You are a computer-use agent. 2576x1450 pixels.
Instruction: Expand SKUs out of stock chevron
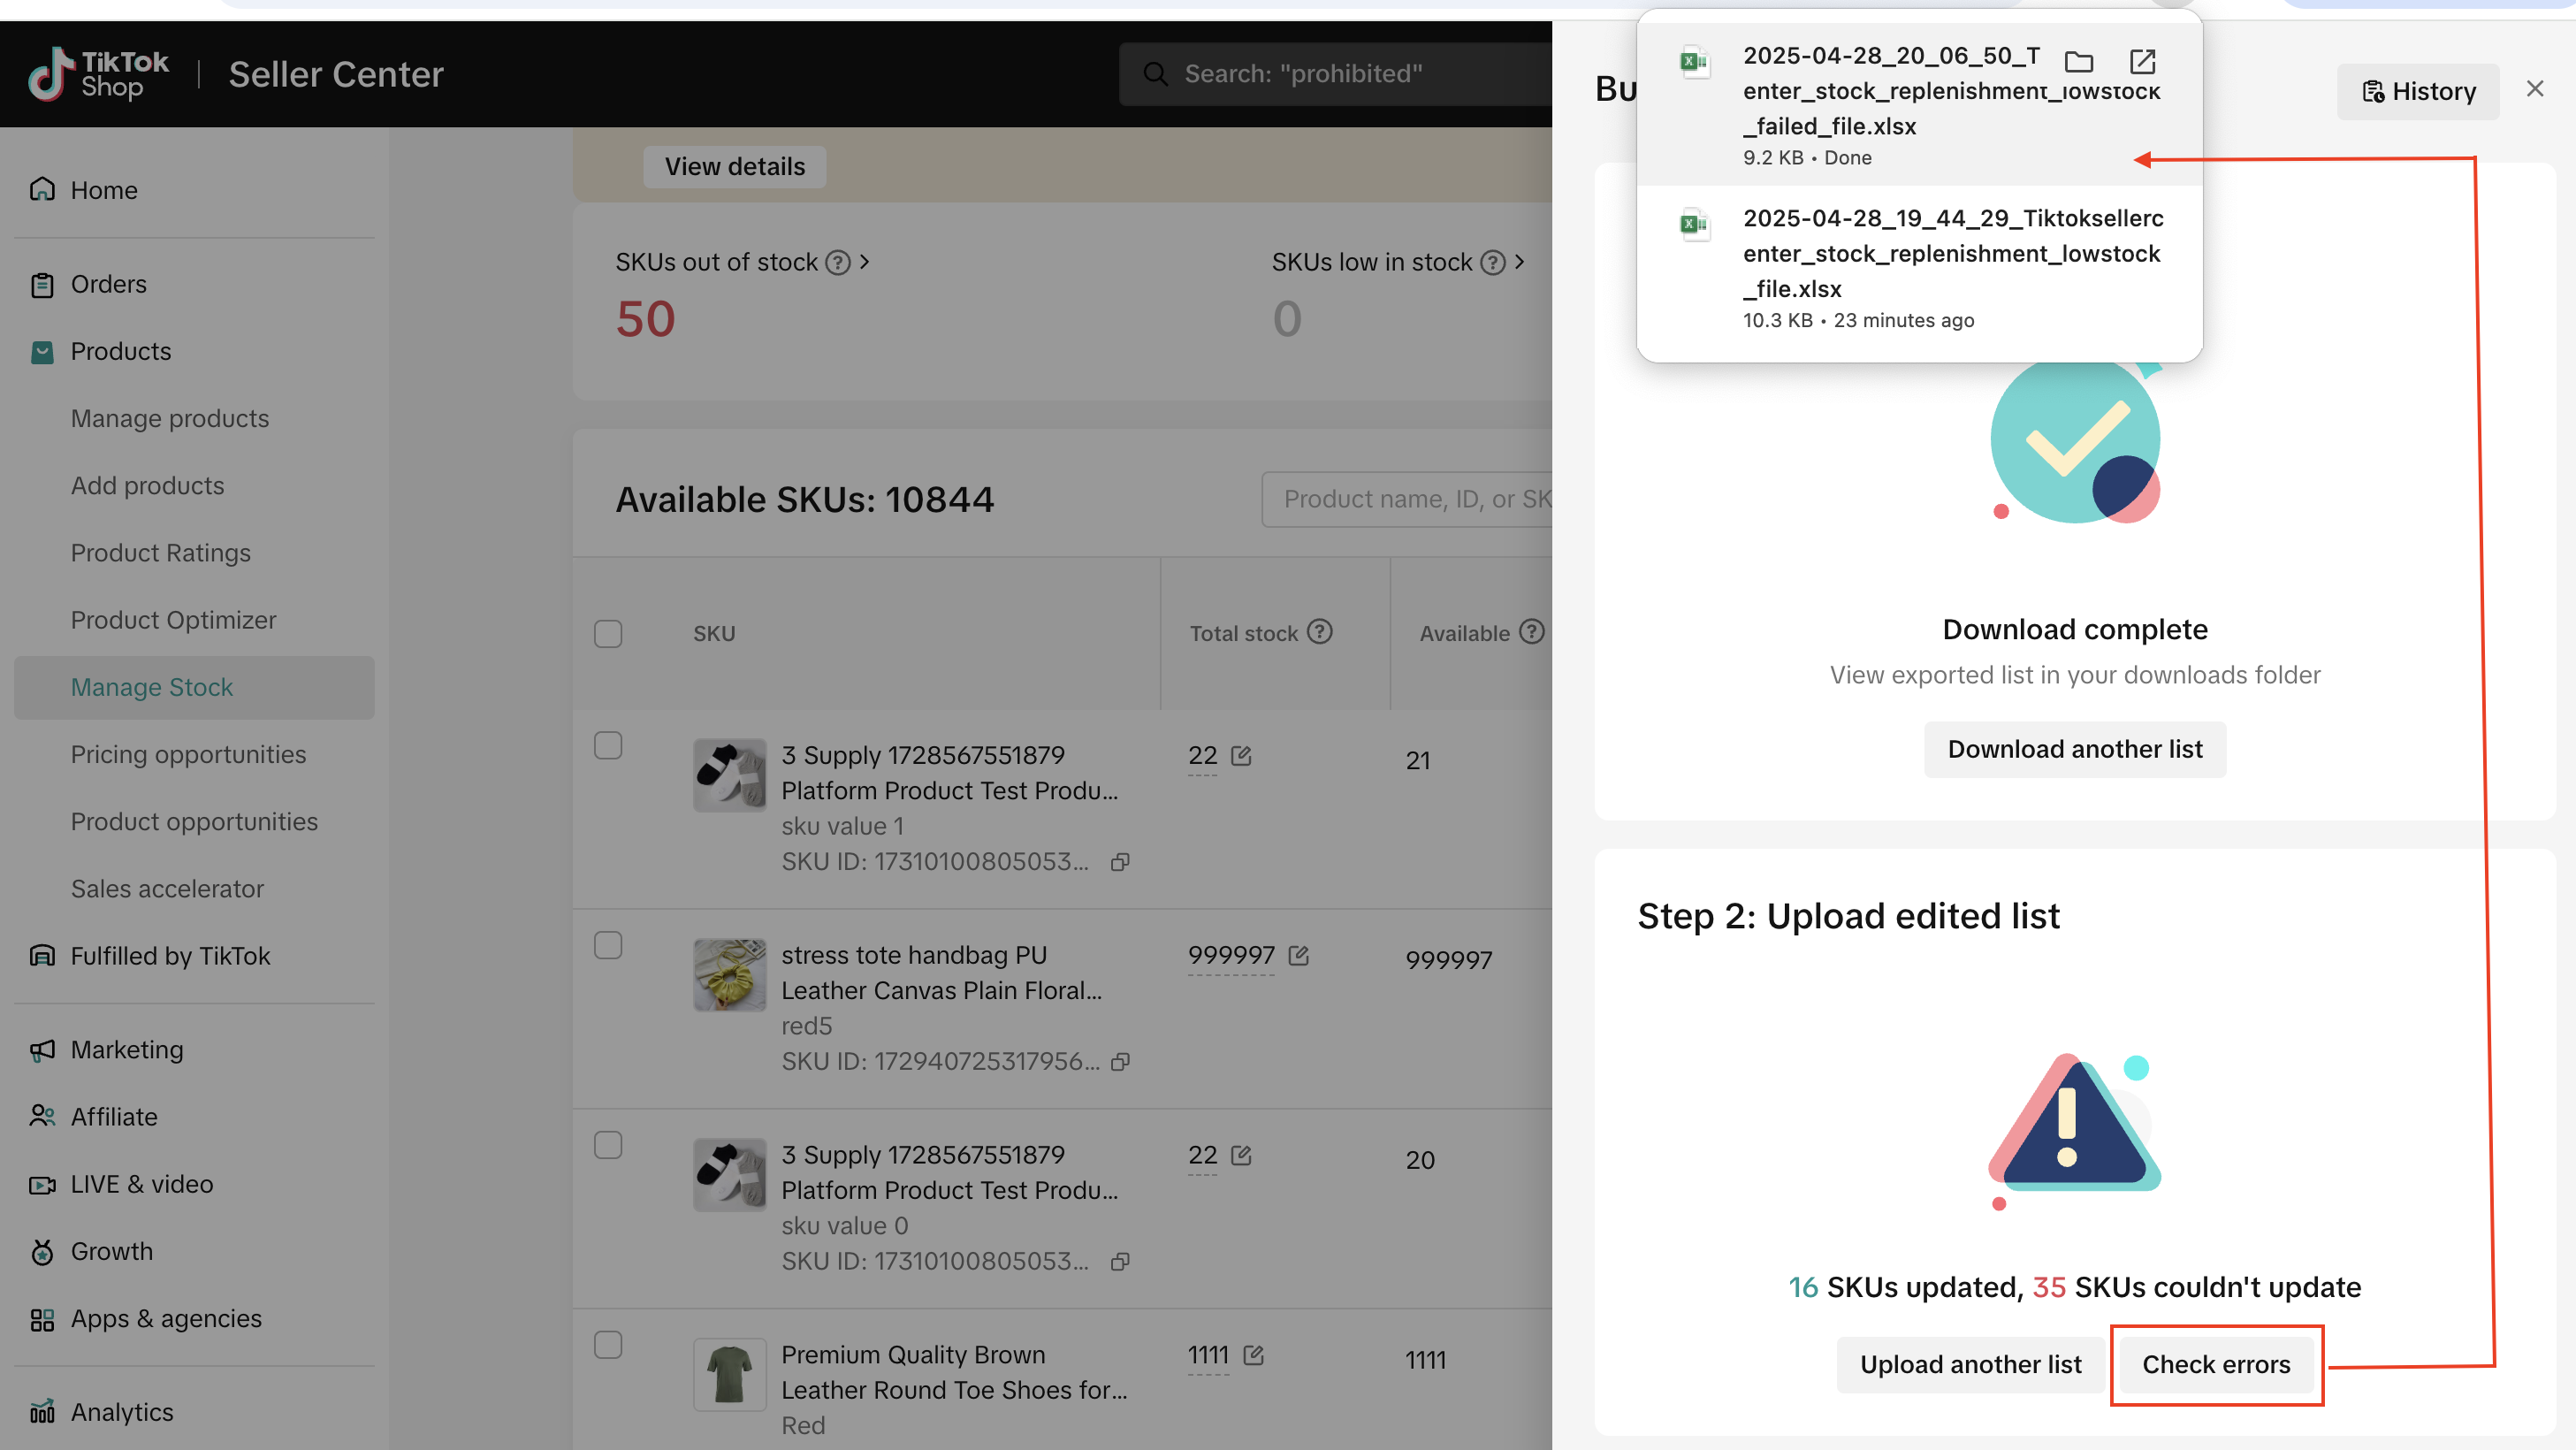865,262
